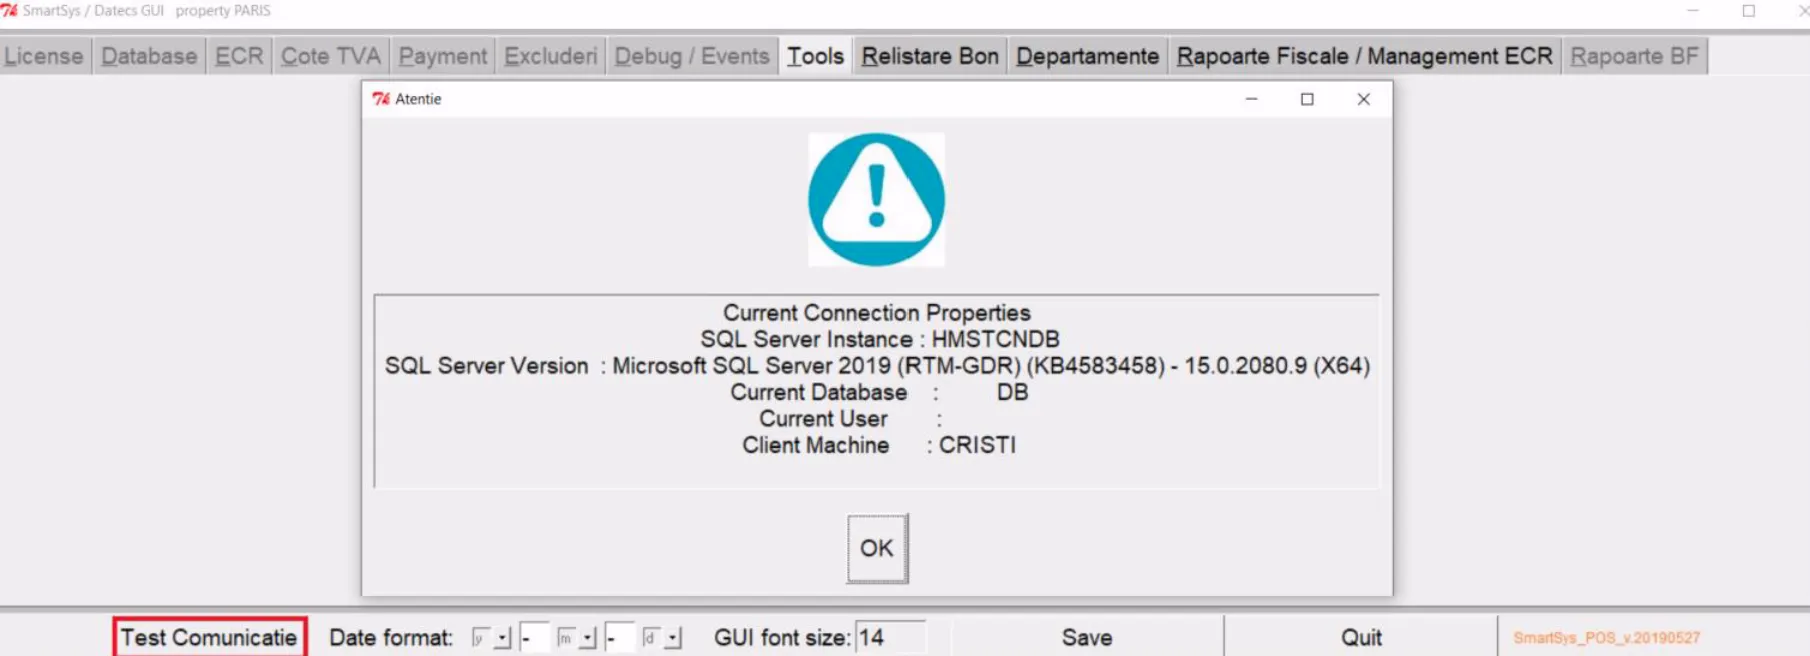
Task: Click the Quit button
Action: pyautogui.click(x=1361, y=637)
